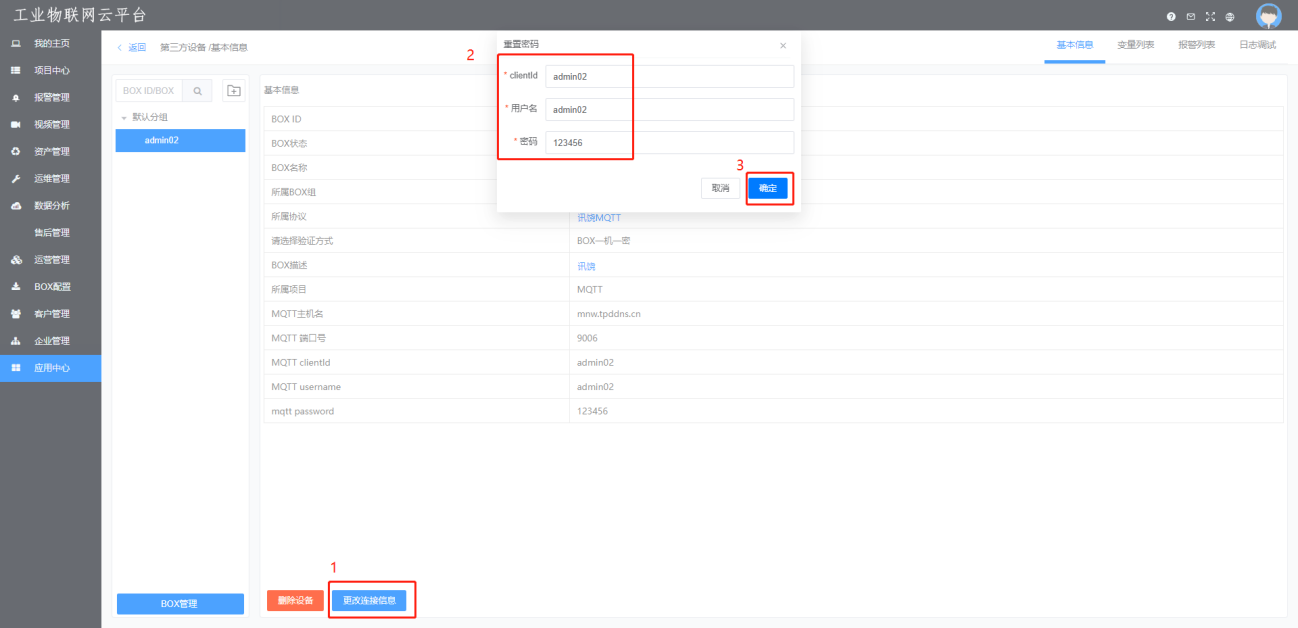The image size is (1298, 628).
Task: Open the mail messages icon
Action: 1190,17
